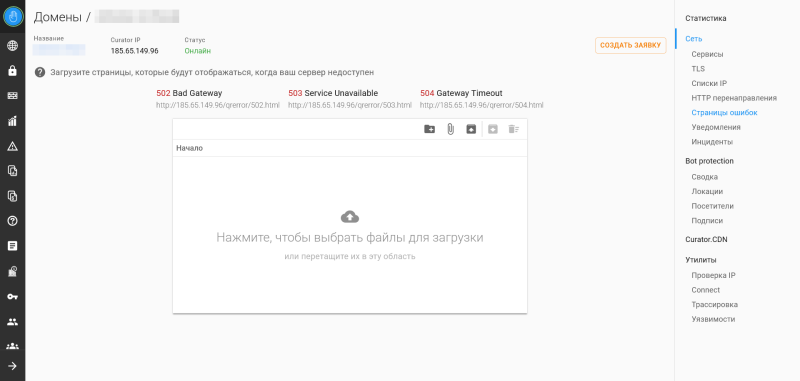Image resolution: width=800 pixels, height=381 pixels.
Task: Click the bar chart icon in sidebar
Action: click(12, 121)
